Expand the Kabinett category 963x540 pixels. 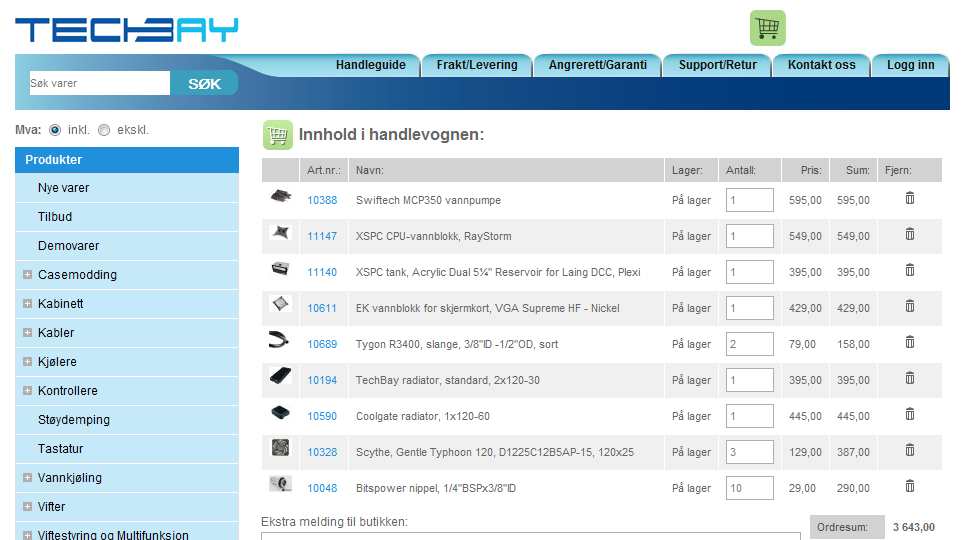point(27,303)
